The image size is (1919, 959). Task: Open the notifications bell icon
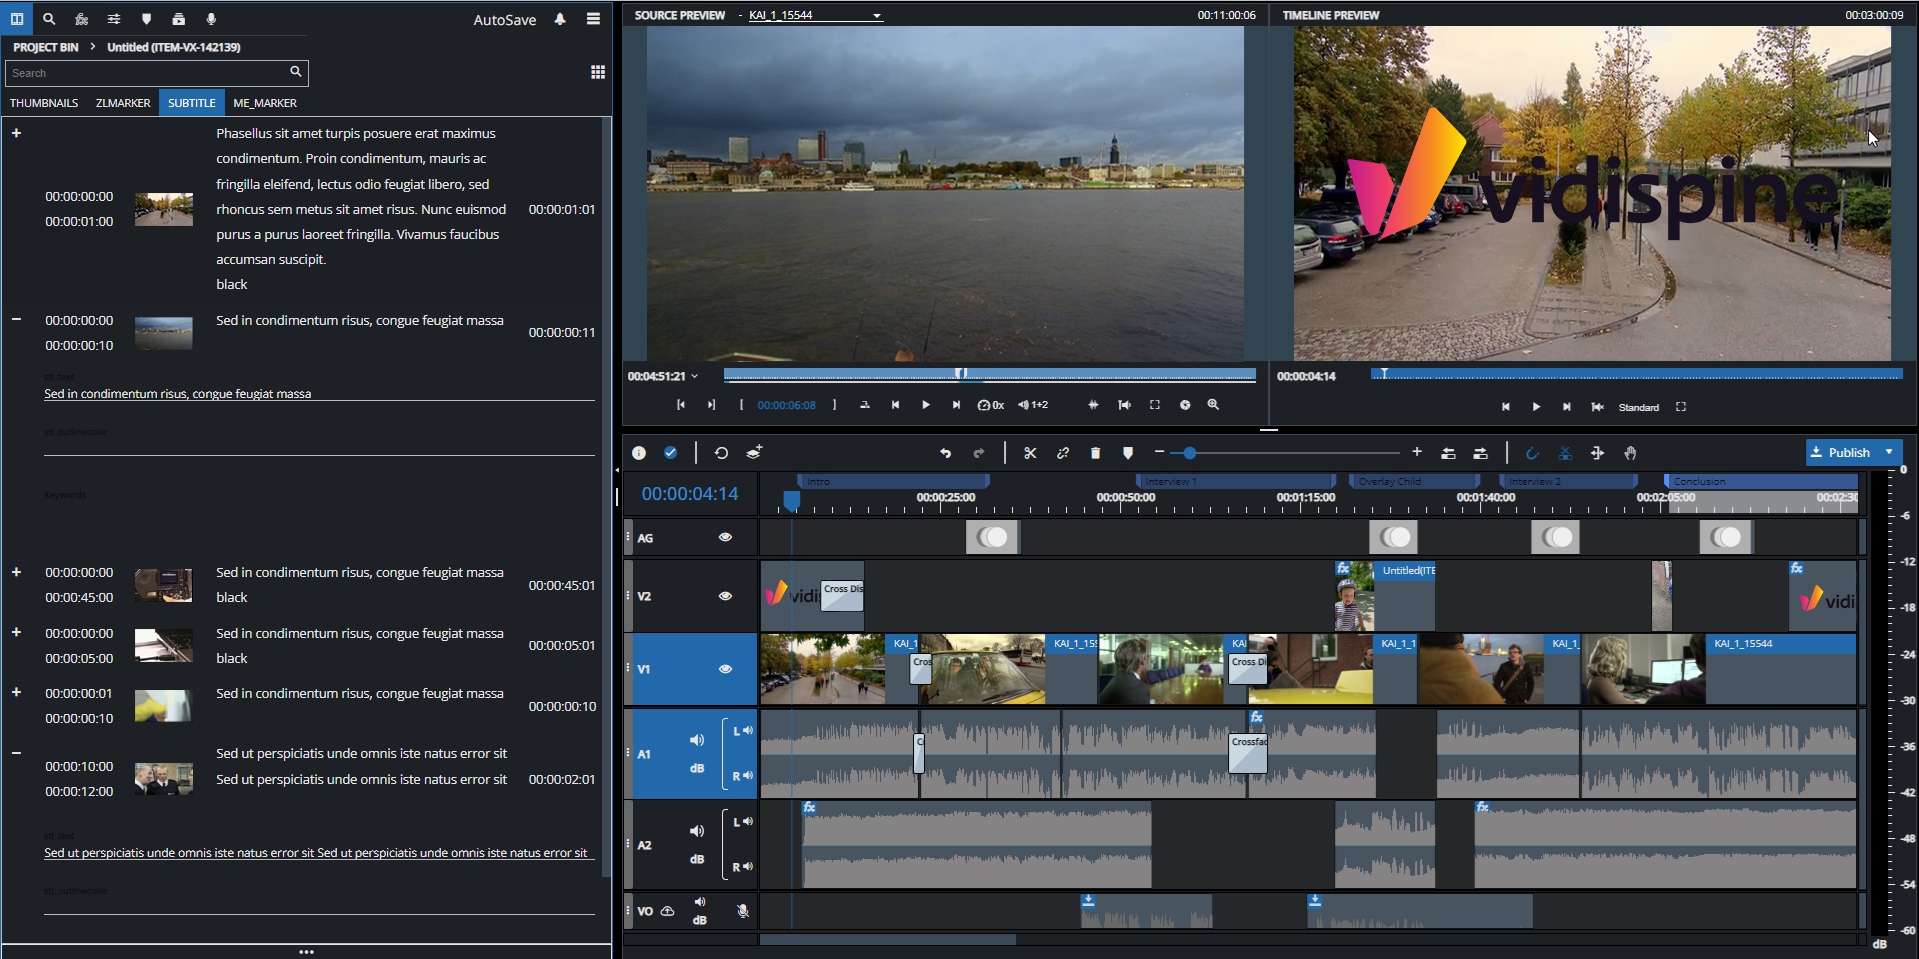coord(560,19)
